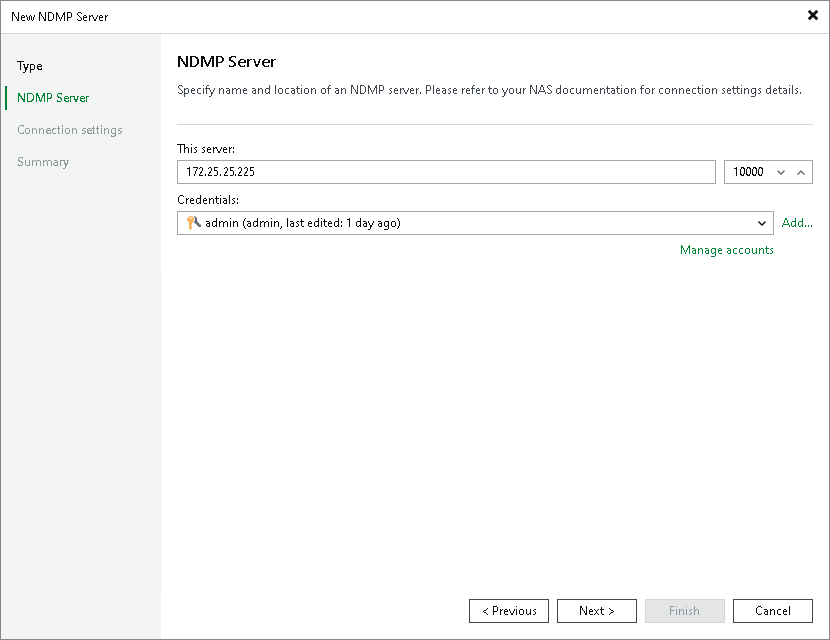Click the 'New NDMP Server' window title

click(x=59, y=17)
